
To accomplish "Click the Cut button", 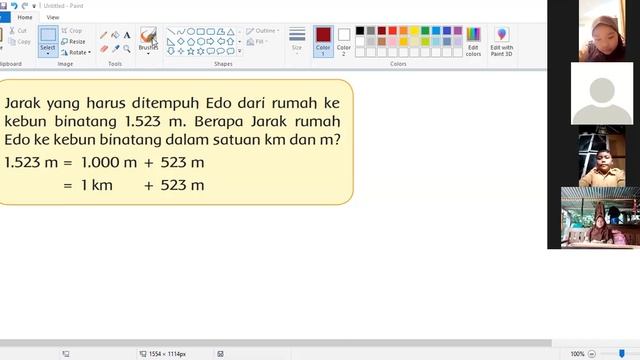I will point(18,31).
